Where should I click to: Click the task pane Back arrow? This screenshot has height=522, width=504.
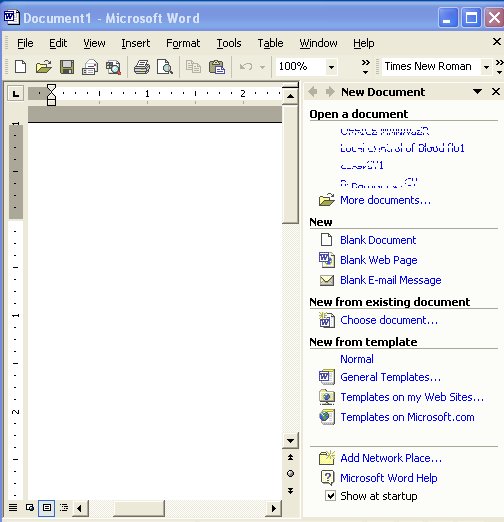[x=313, y=91]
